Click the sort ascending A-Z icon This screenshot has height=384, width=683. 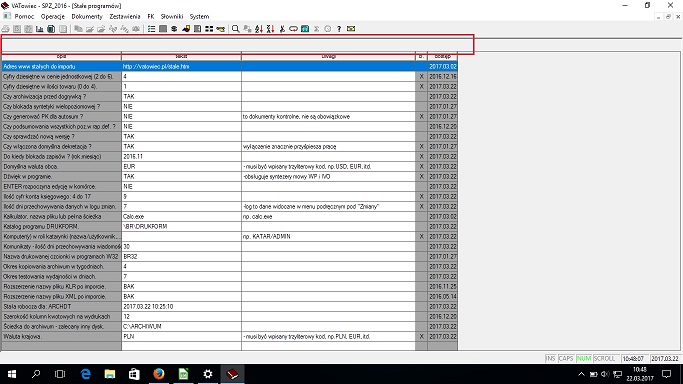259,29
